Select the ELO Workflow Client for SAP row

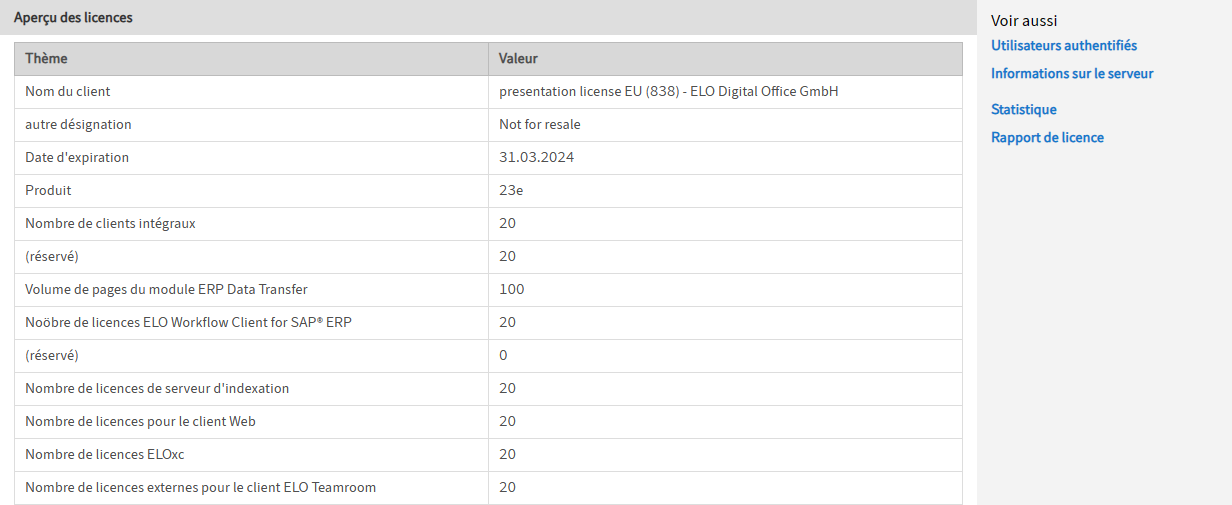pyautogui.click(x=488, y=323)
